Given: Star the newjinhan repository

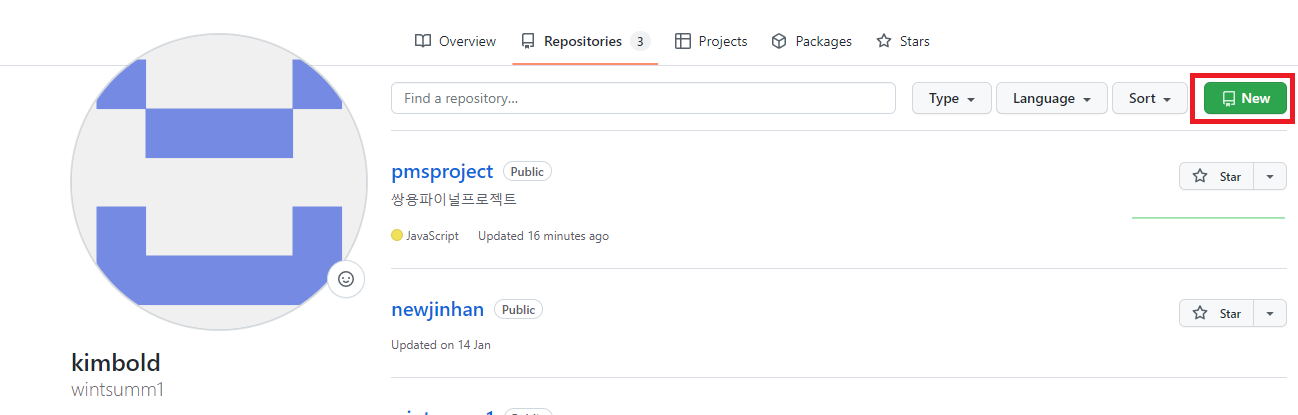Looking at the screenshot, I should [1216, 313].
